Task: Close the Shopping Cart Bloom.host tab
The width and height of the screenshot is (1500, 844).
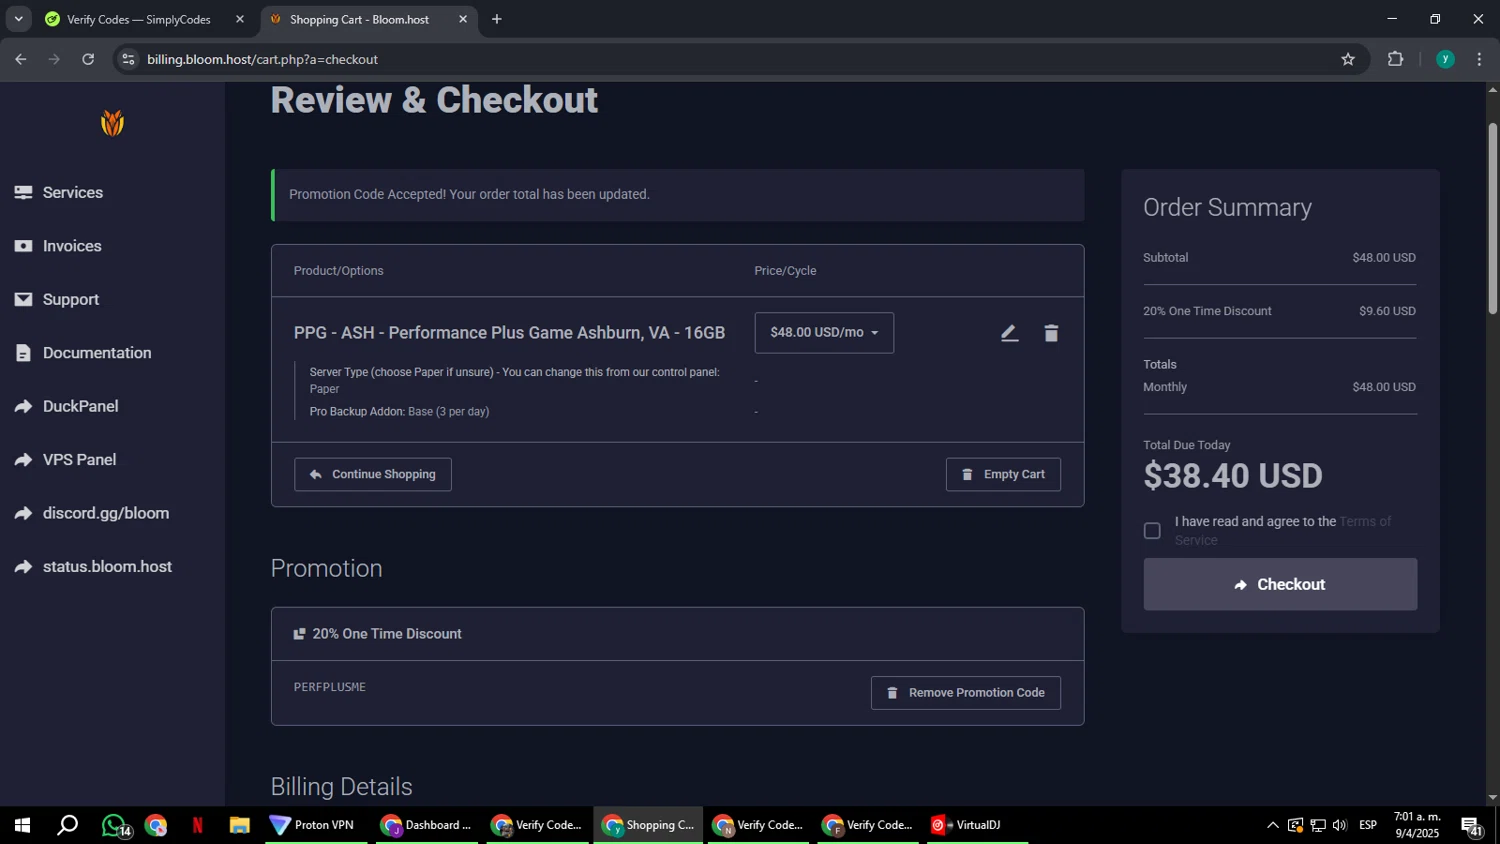Action: (463, 19)
